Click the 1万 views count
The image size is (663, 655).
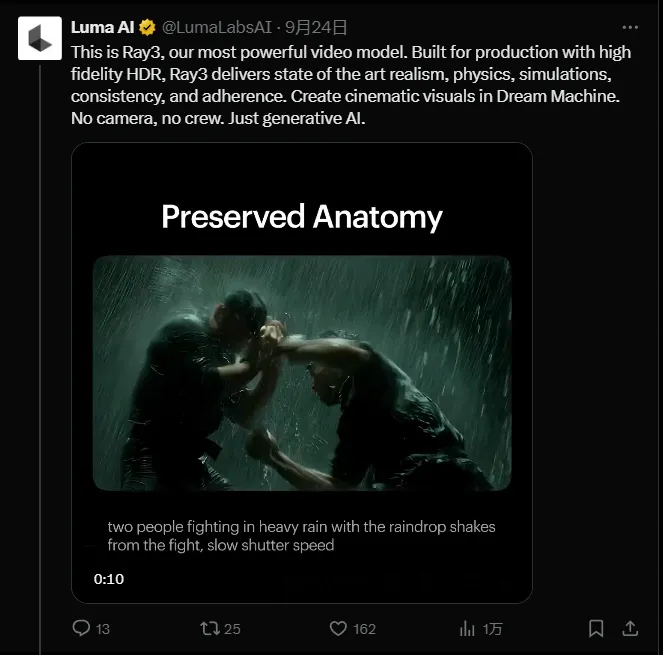point(492,629)
